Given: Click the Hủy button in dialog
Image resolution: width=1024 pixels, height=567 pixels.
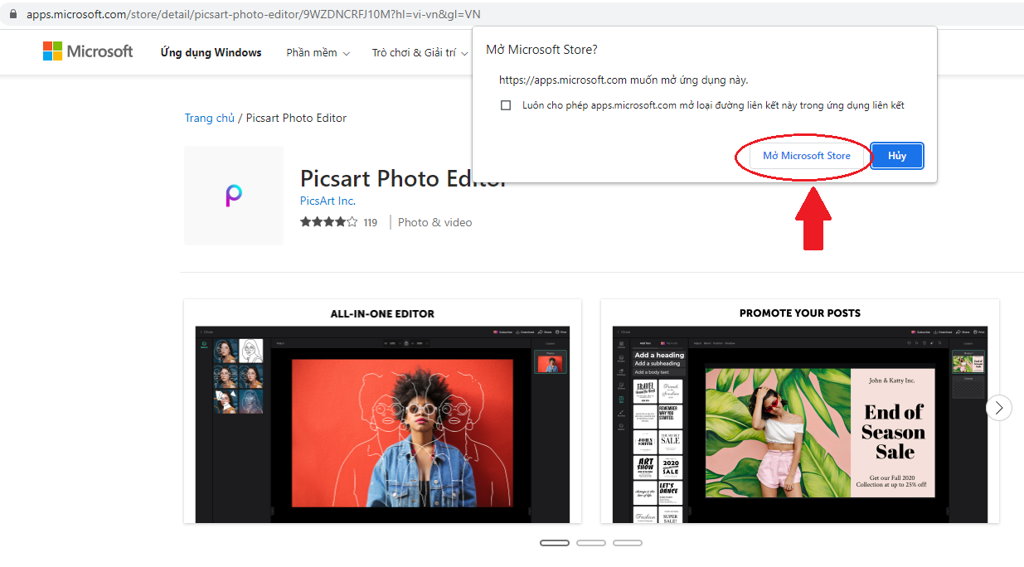Looking at the screenshot, I should tap(897, 155).
